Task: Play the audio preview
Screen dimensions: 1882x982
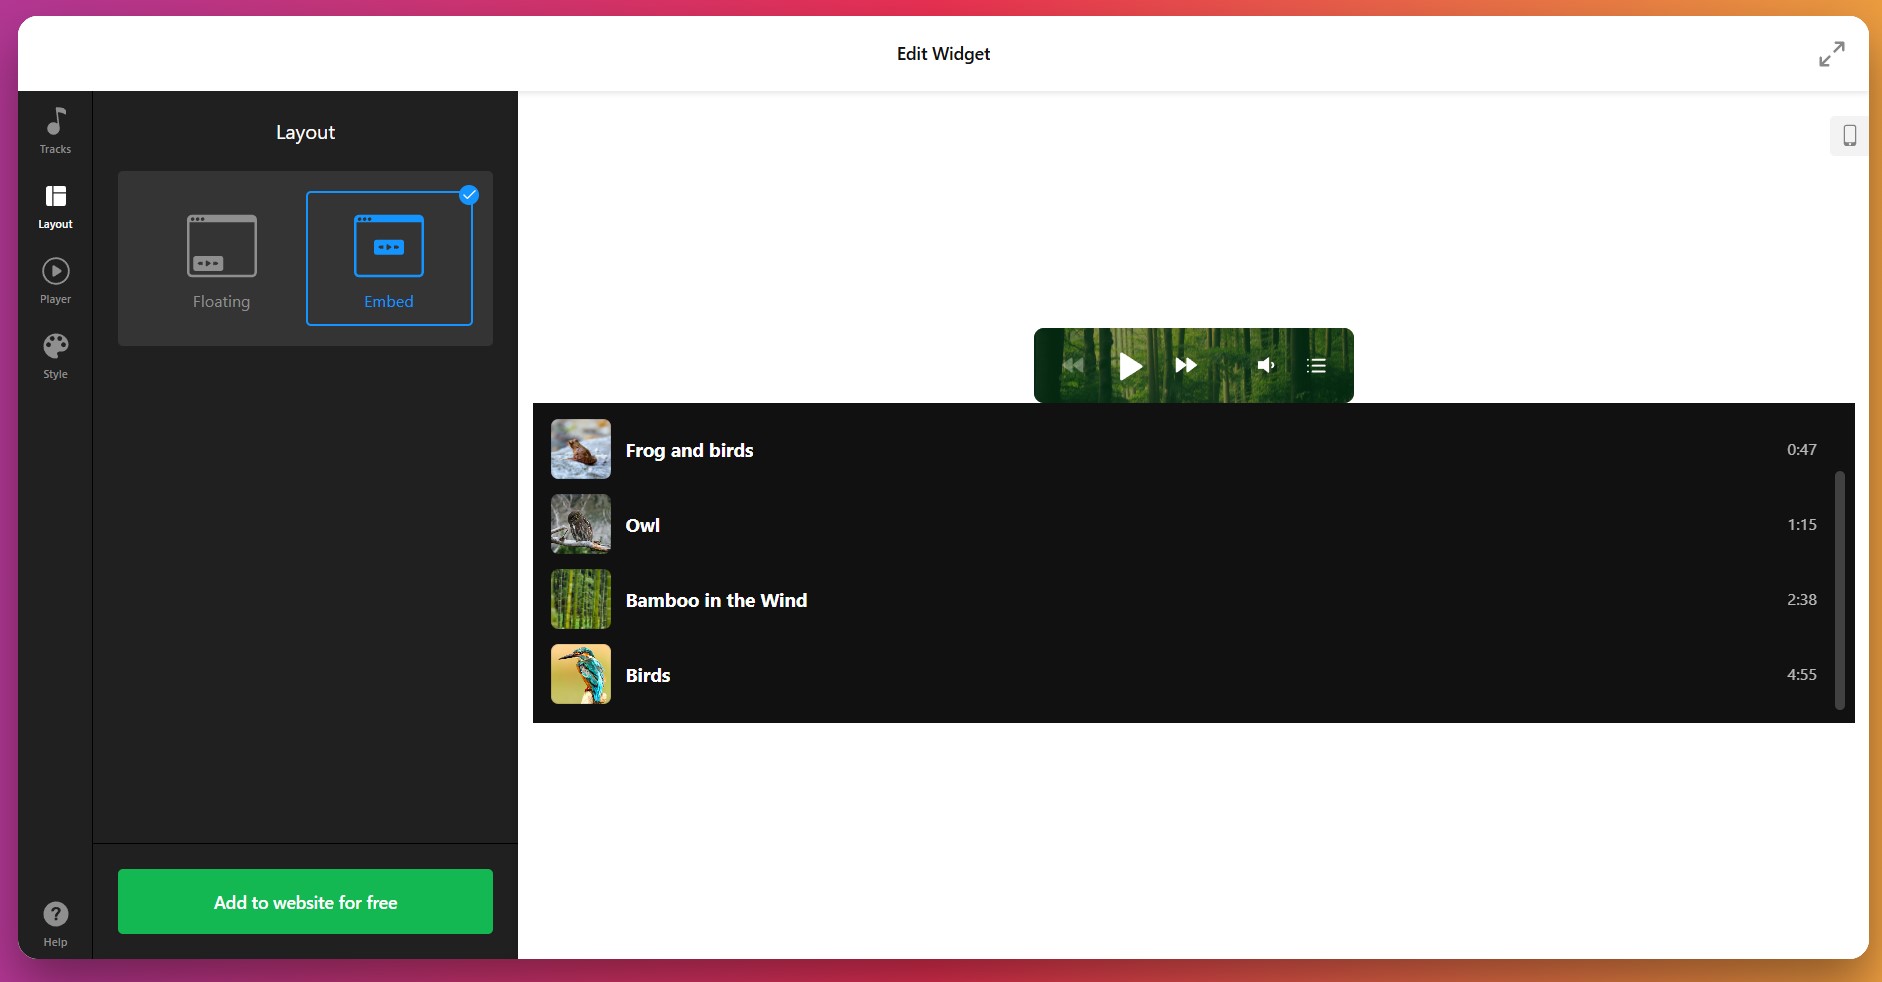Action: click(1129, 365)
